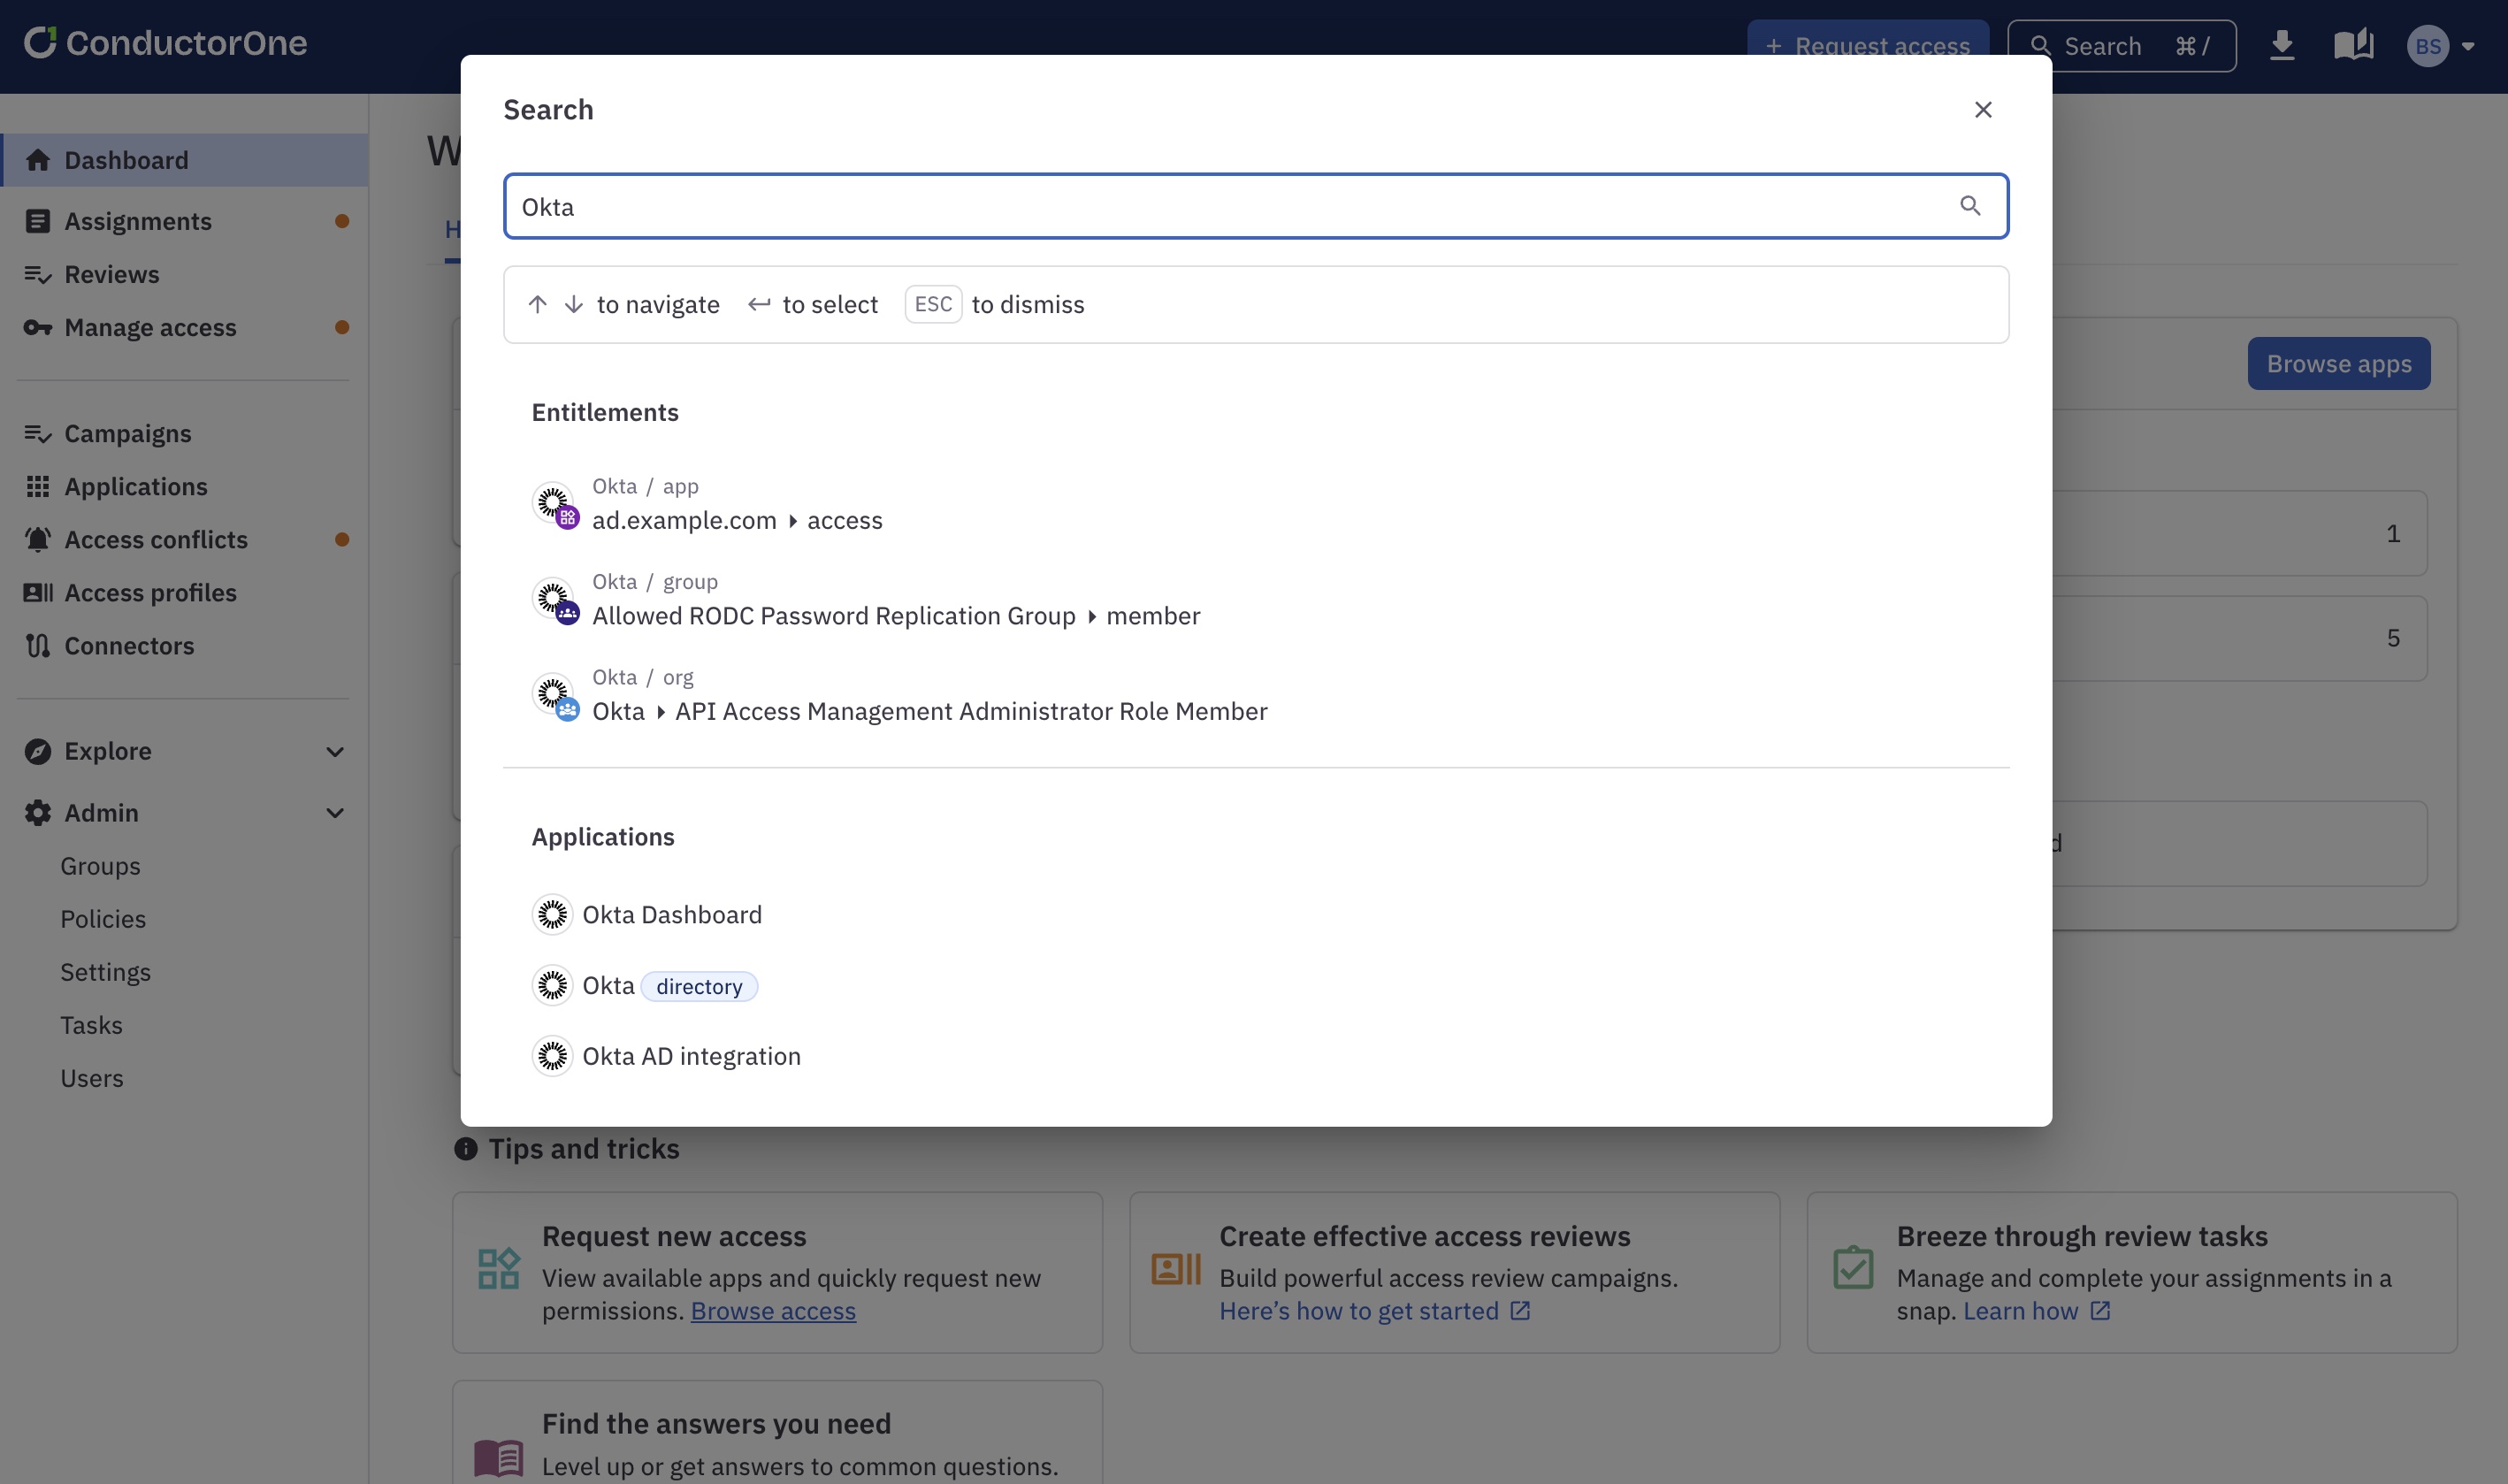The image size is (2508, 1484).
Task: Open Connectors in the sidebar
Action: [129, 645]
